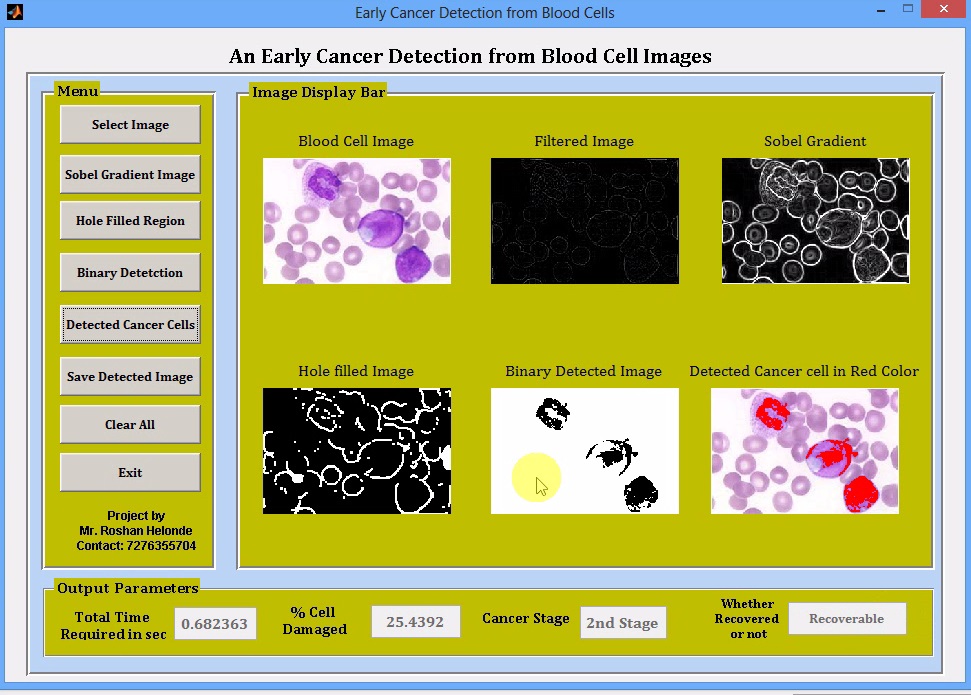Screen dimensions: 971x695
Task: Click the Hole Filled Region button
Action: coord(129,221)
